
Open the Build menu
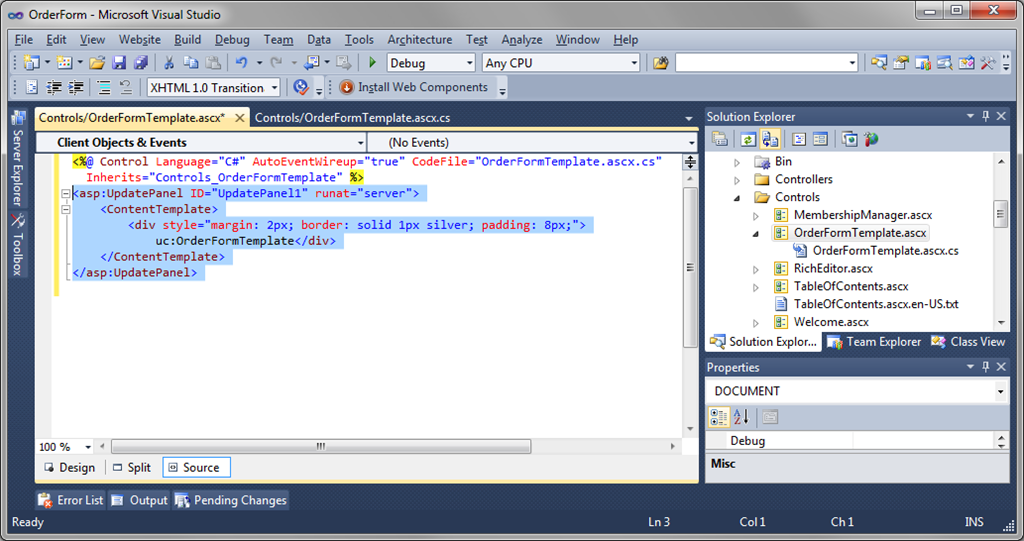(x=187, y=39)
